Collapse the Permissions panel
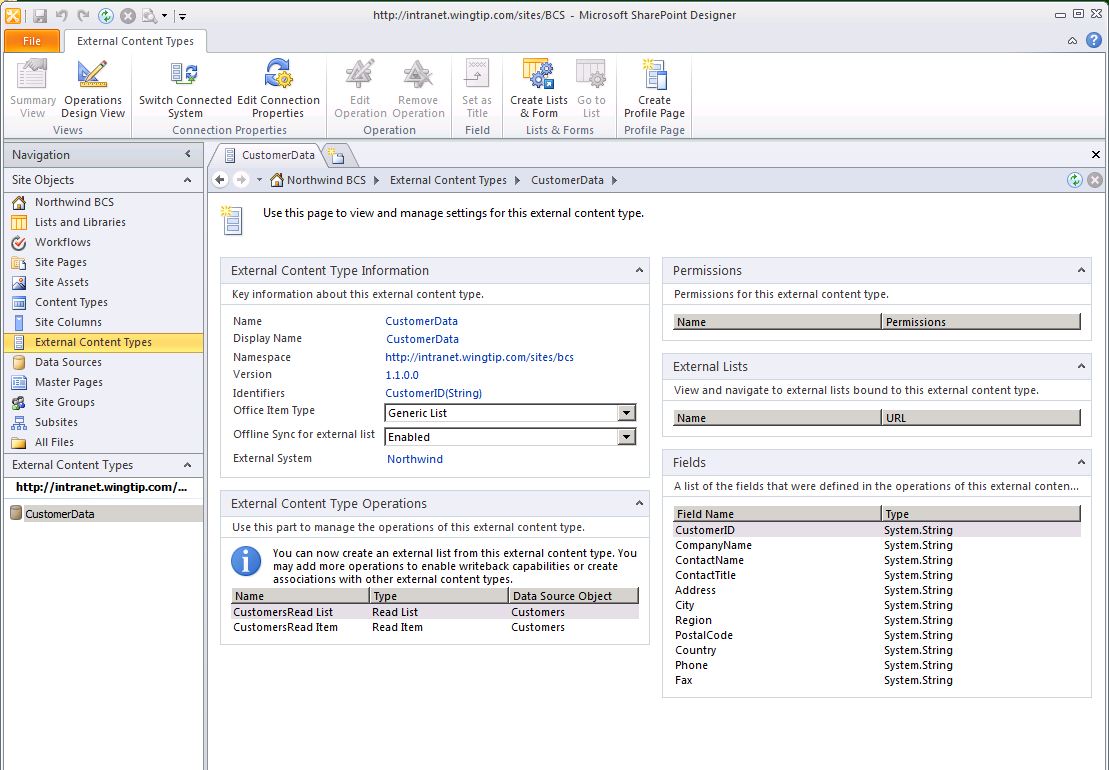The height and width of the screenshot is (770, 1109). 1081,270
